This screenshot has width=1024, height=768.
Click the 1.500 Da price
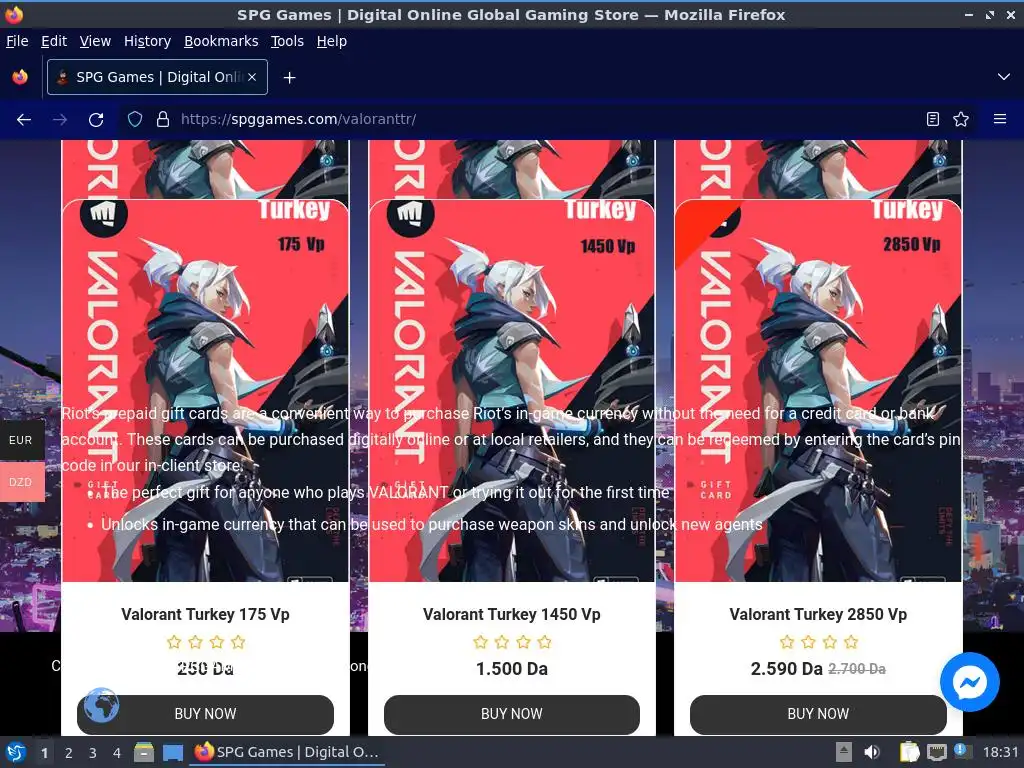pos(511,669)
